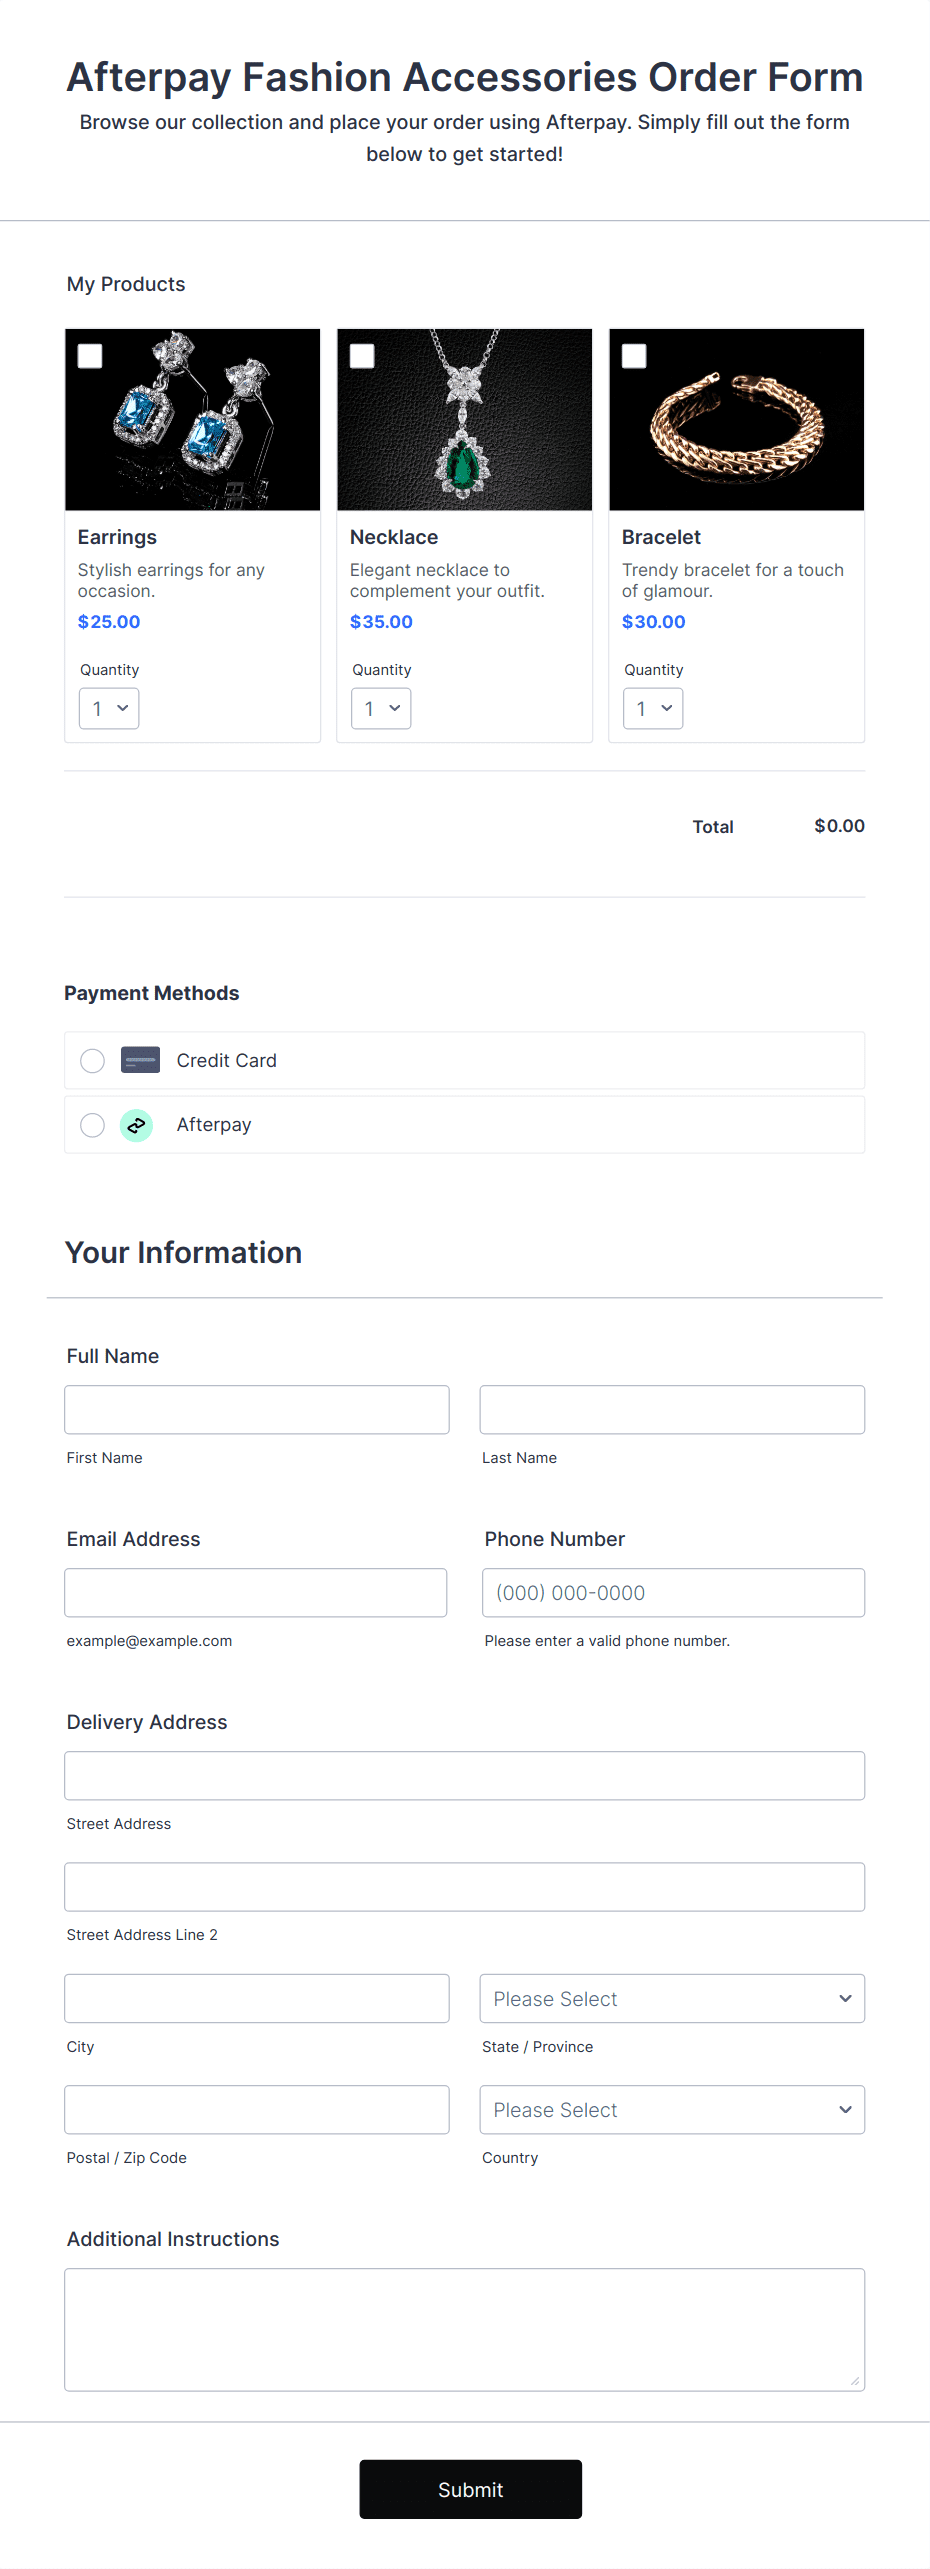Open the Earrings quantity dropdown

tap(109, 708)
